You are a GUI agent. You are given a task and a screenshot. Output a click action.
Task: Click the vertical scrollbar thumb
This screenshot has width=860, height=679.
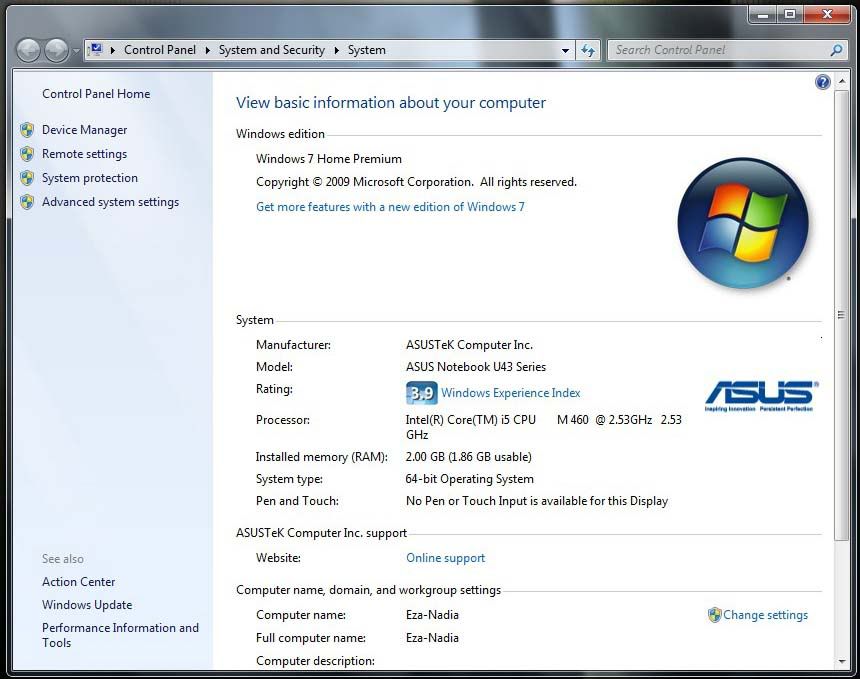click(842, 315)
